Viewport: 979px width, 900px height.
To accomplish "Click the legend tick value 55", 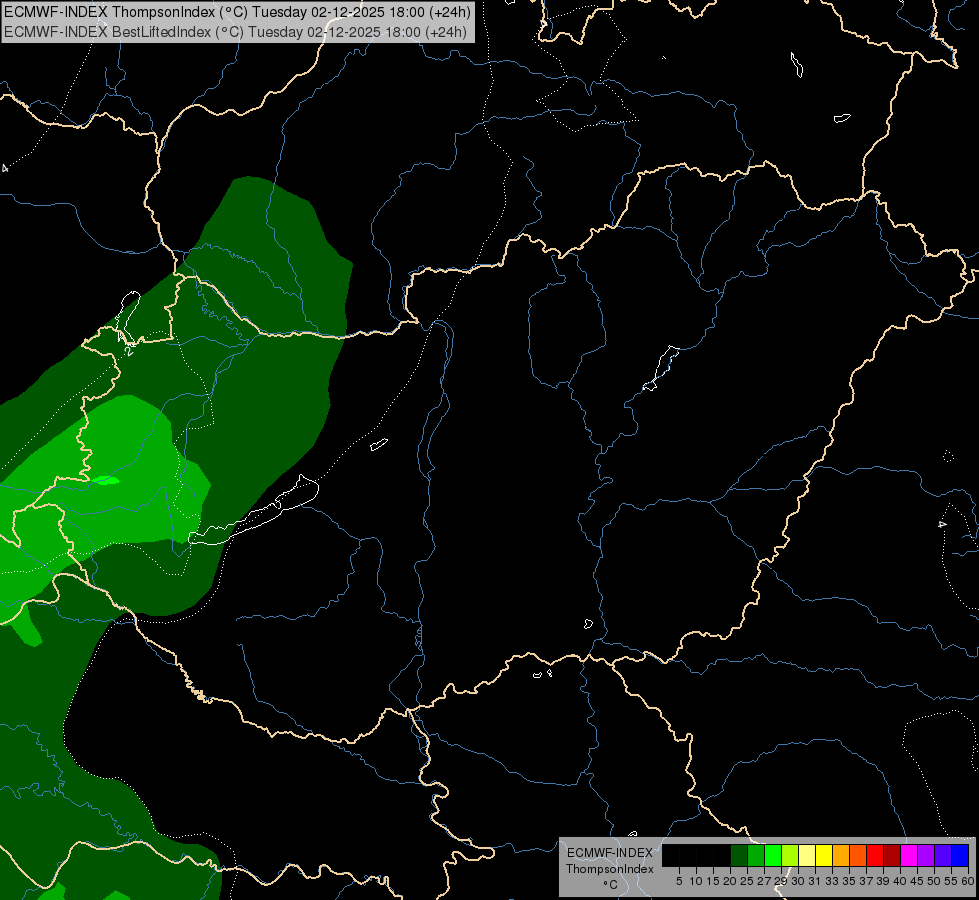I will point(951,881).
